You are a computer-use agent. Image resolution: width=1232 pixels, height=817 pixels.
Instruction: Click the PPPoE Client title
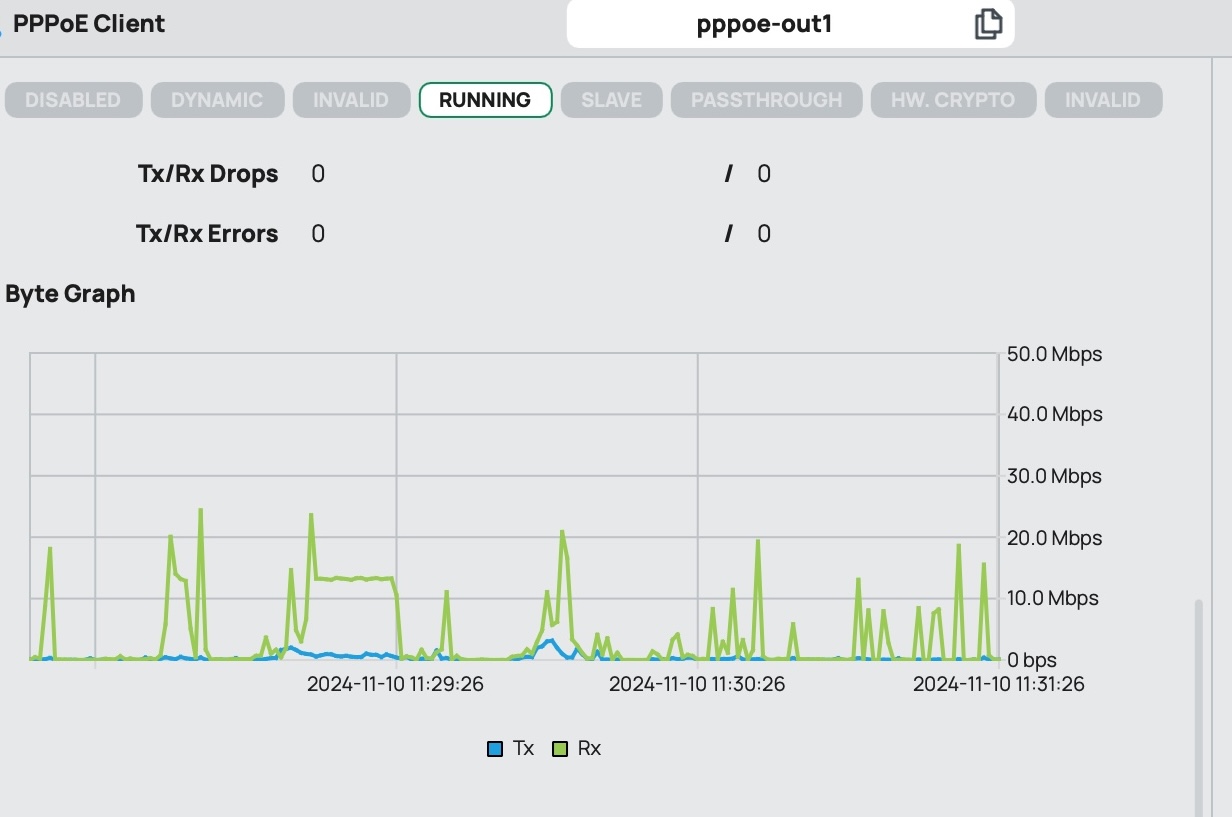(x=89, y=24)
